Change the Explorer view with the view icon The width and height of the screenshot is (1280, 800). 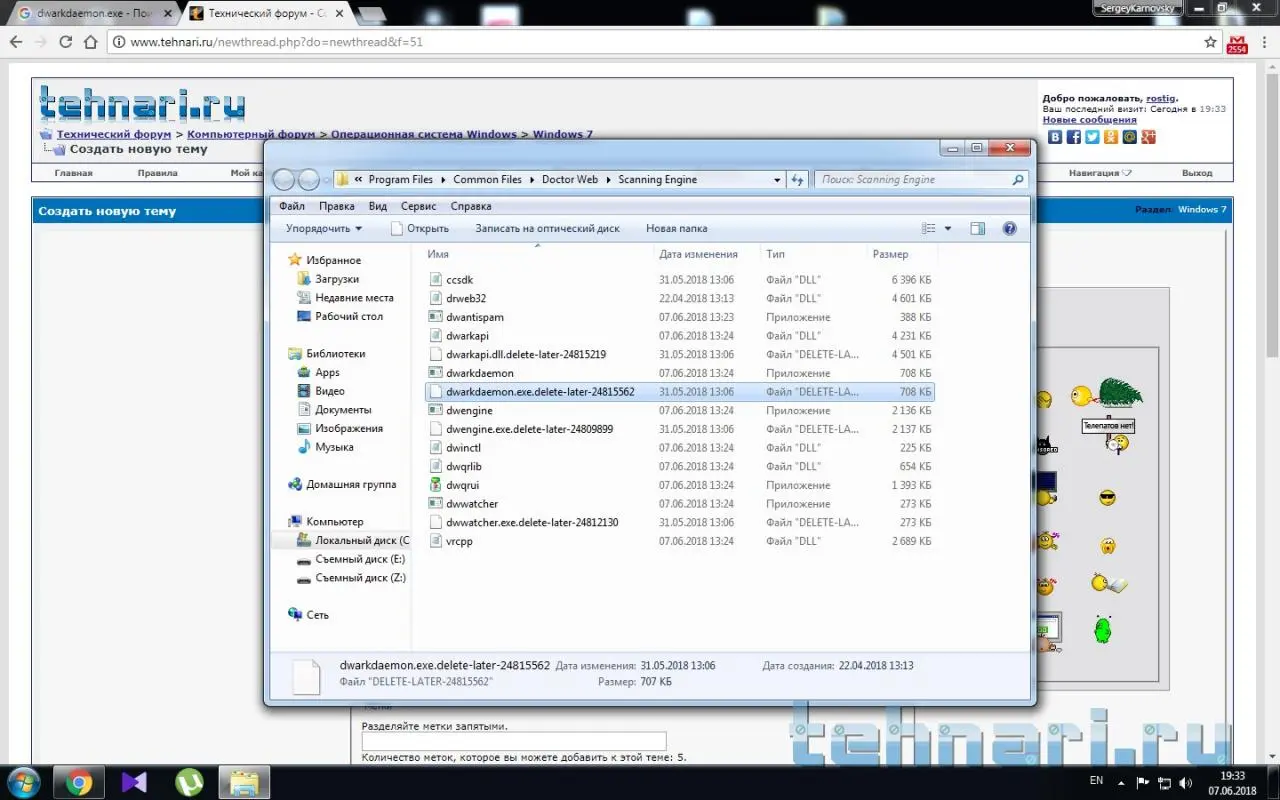[929, 229]
